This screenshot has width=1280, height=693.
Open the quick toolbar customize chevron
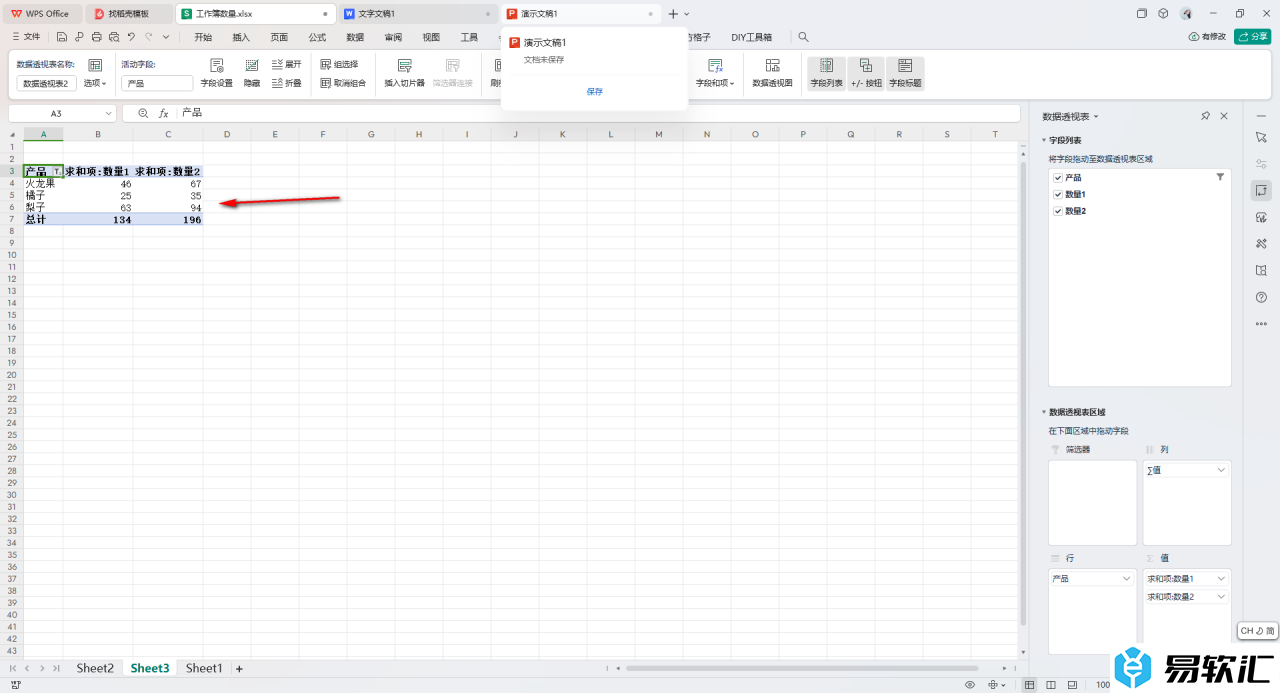(x=166, y=37)
